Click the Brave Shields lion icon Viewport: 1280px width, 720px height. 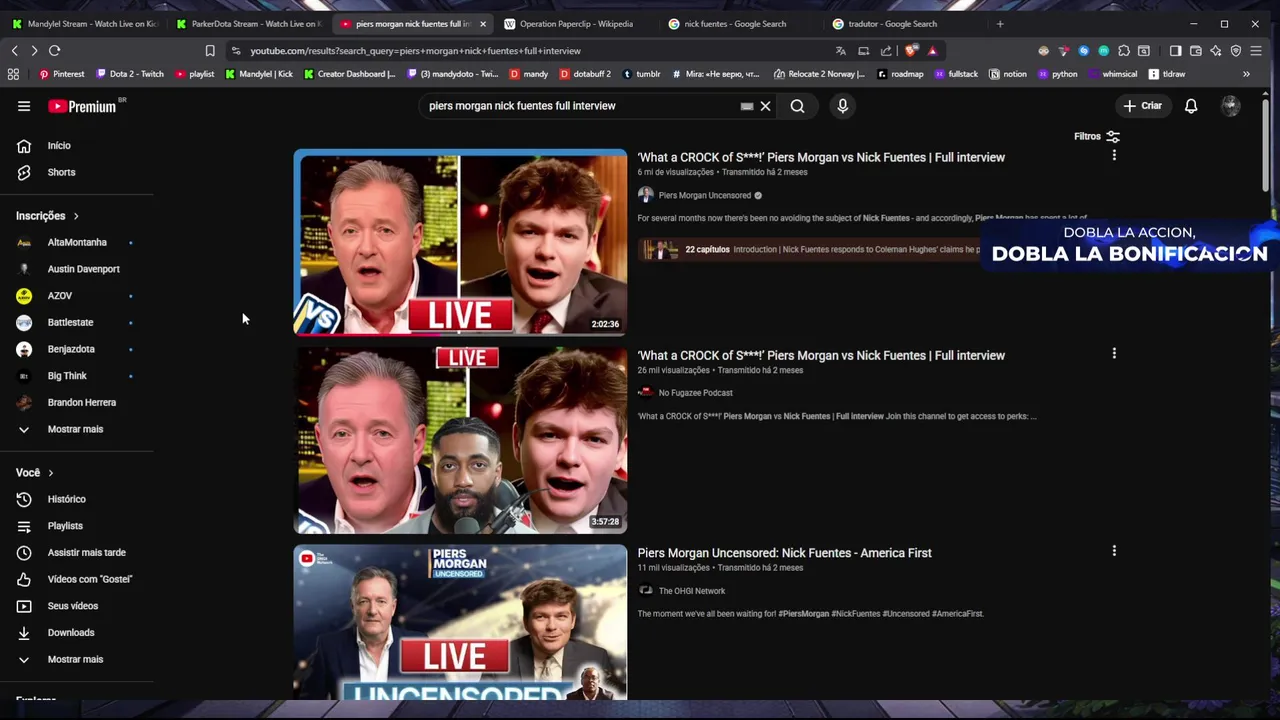tap(910, 50)
